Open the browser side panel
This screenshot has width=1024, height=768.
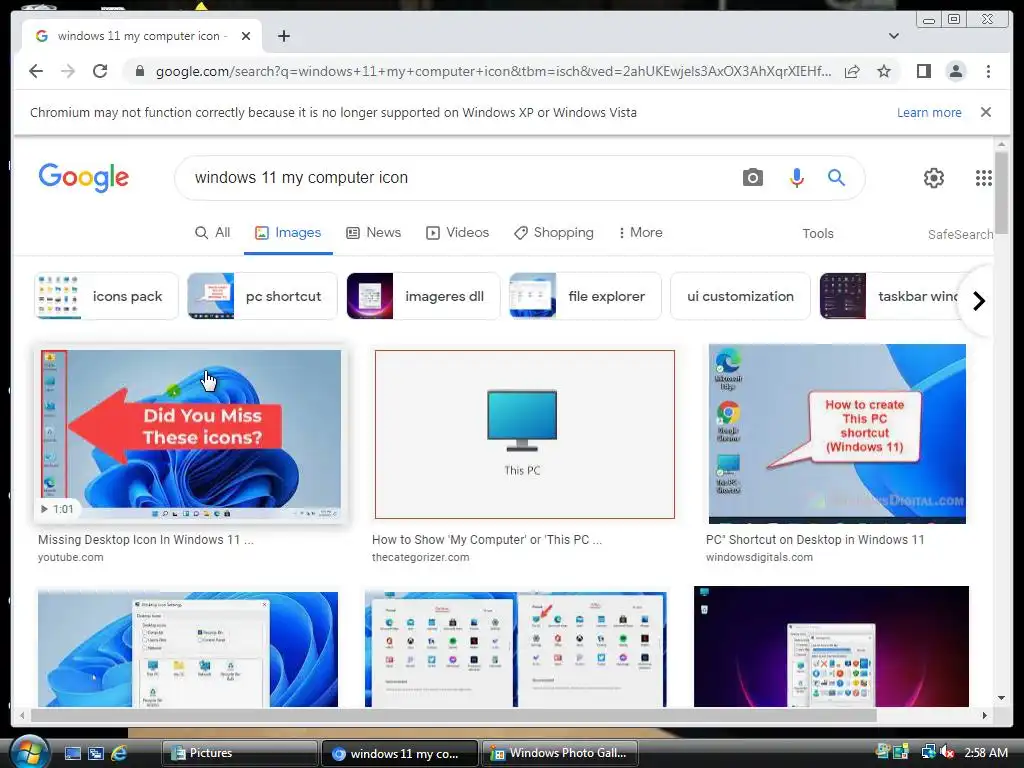pos(923,71)
